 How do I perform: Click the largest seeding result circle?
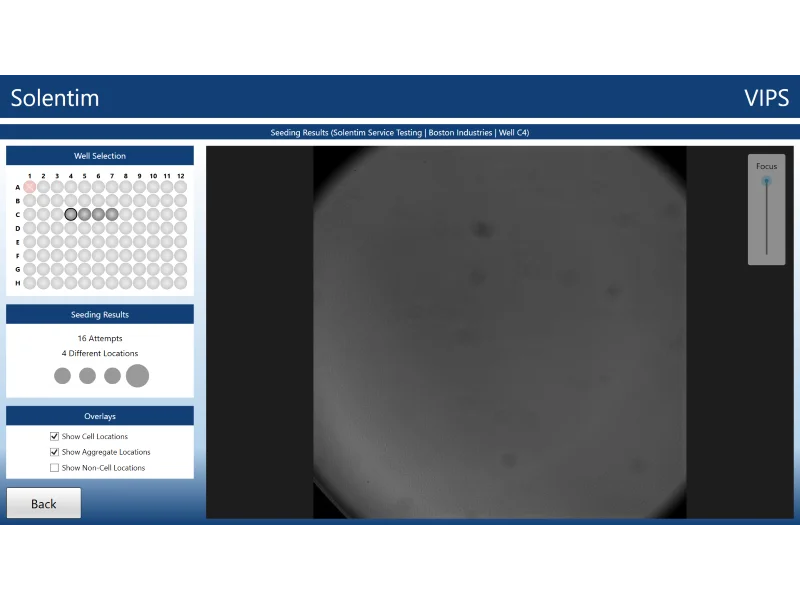[x=137, y=376]
